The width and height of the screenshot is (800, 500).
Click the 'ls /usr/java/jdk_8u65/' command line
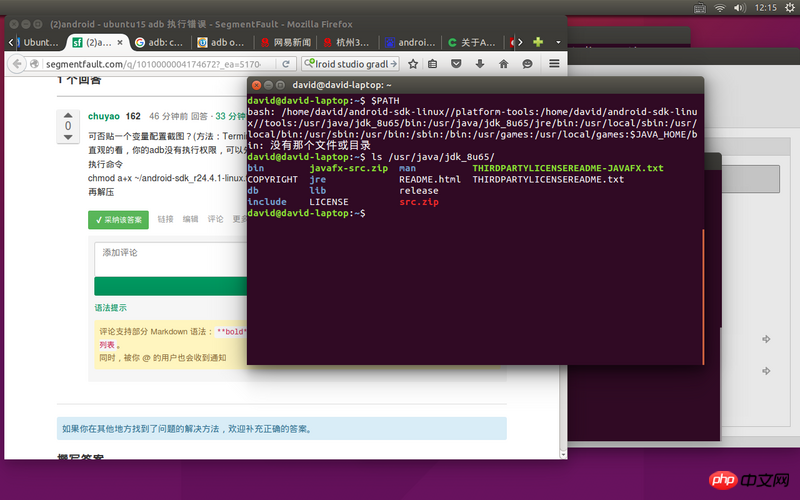click(433, 157)
